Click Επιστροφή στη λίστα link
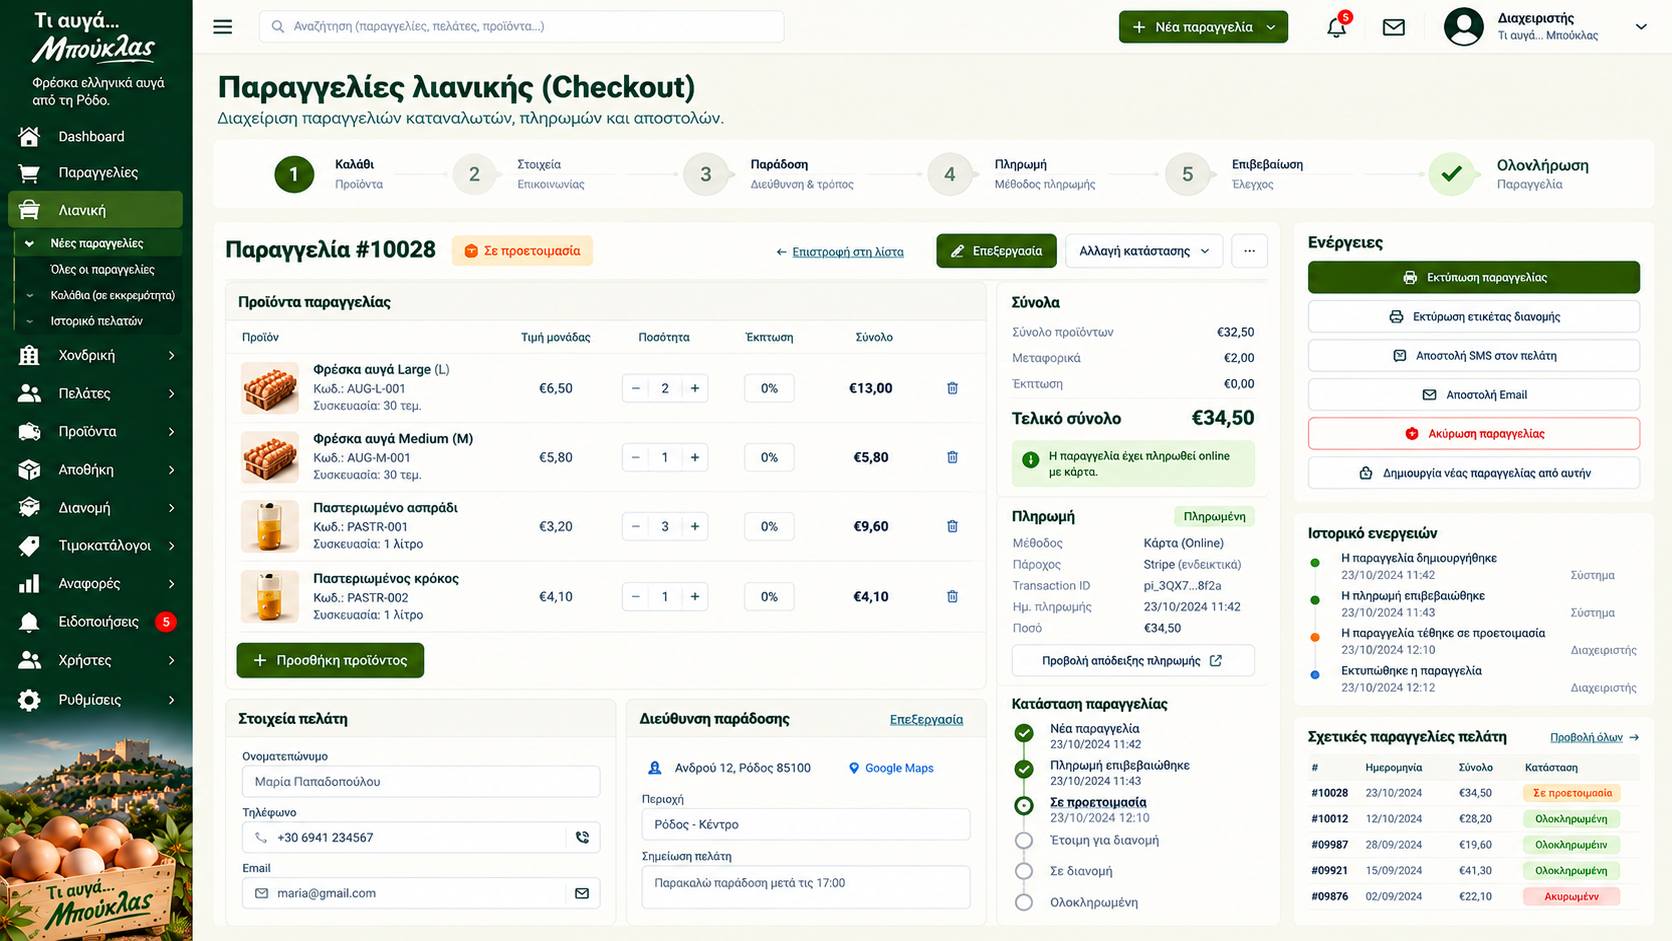This screenshot has width=1672, height=941. point(840,252)
